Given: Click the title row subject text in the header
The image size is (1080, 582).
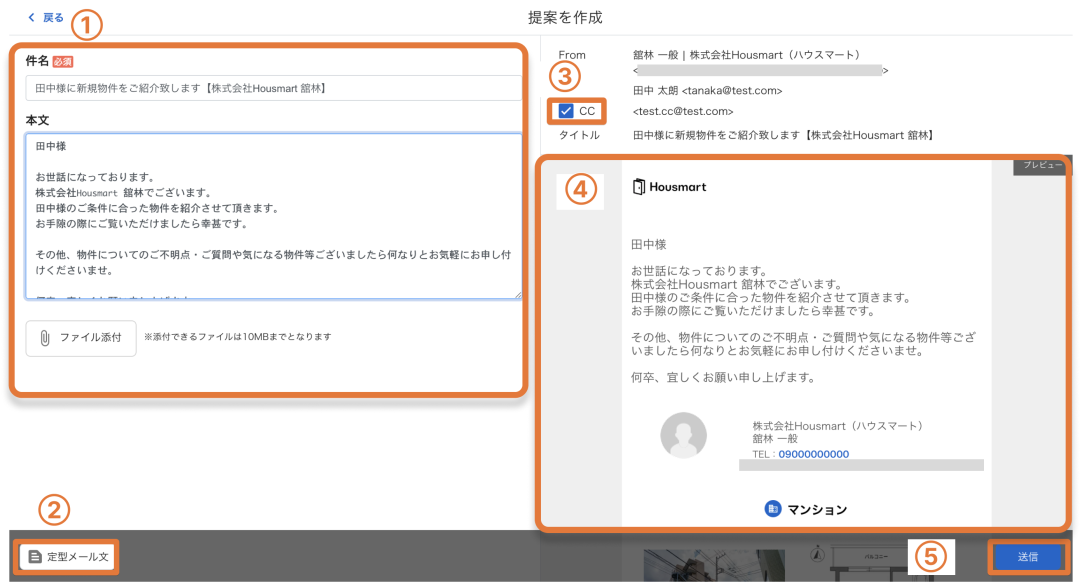Looking at the screenshot, I should (783, 135).
